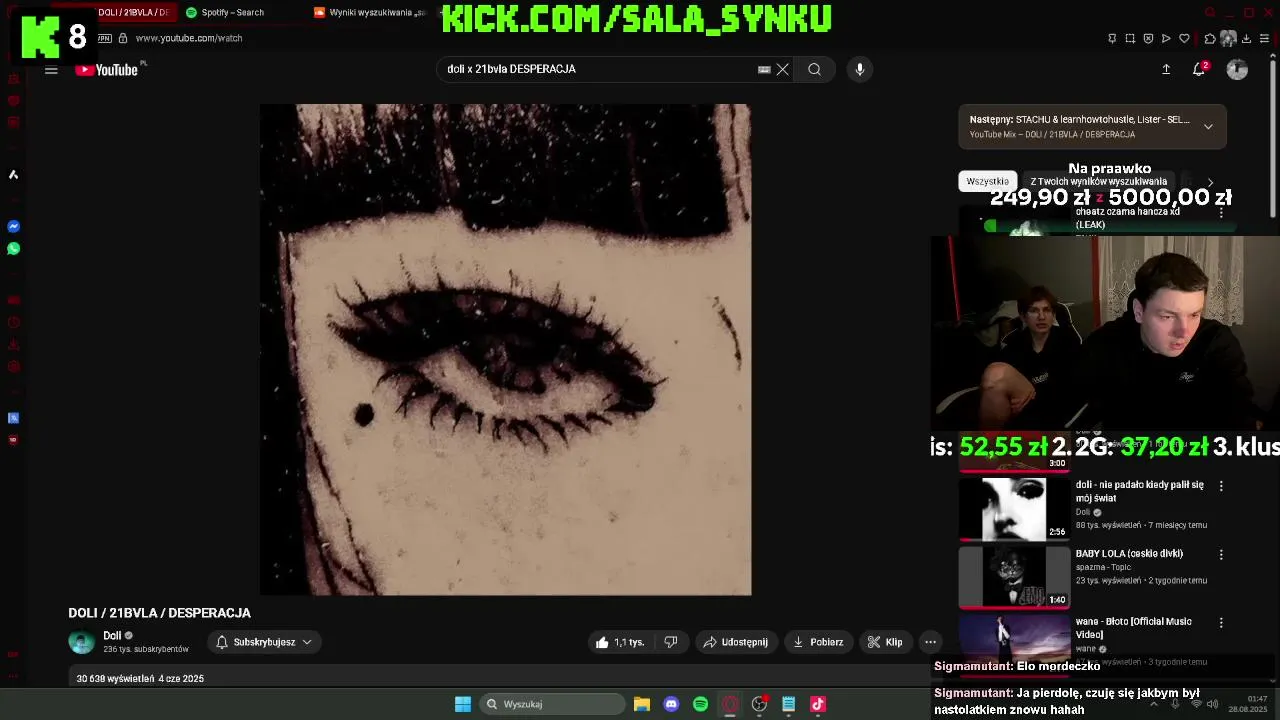Show more filter chips with right arrow
The height and width of the screenshot is (720, 1280).
pyautogui.click(x=1210, y=182)
